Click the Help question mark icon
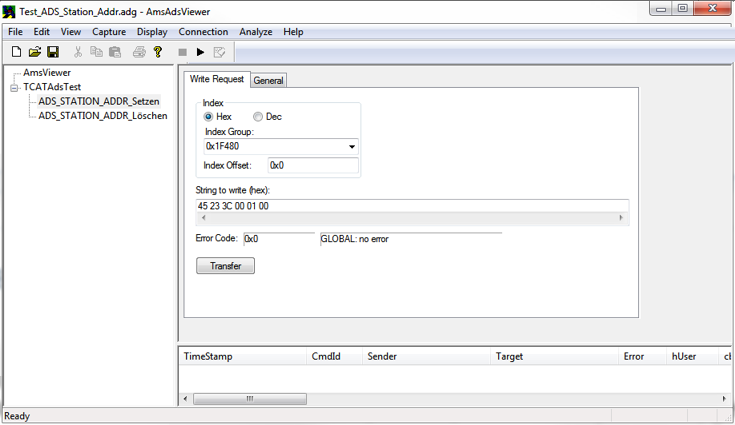 pos(158,52)
